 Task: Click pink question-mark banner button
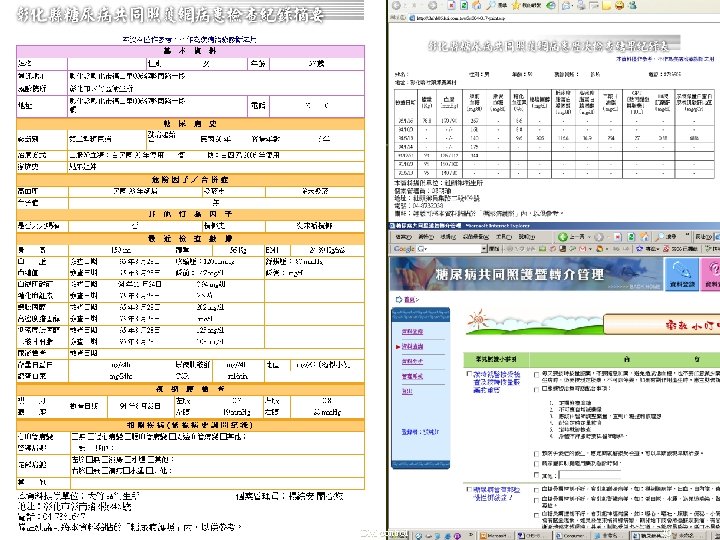pos(710,274)
